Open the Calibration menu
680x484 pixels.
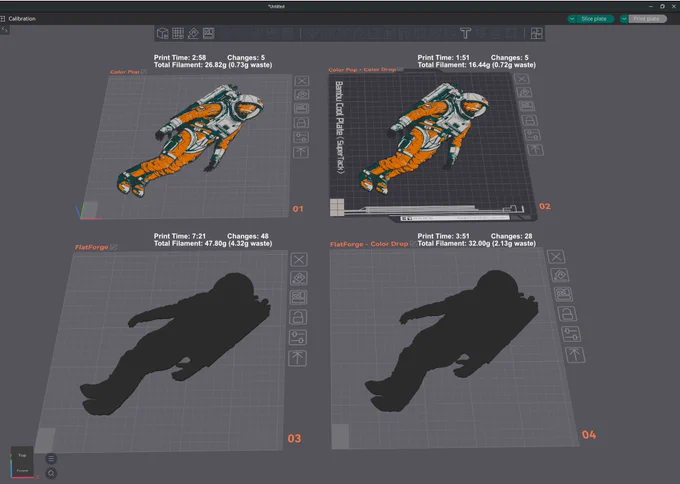(x=22, y=19)
